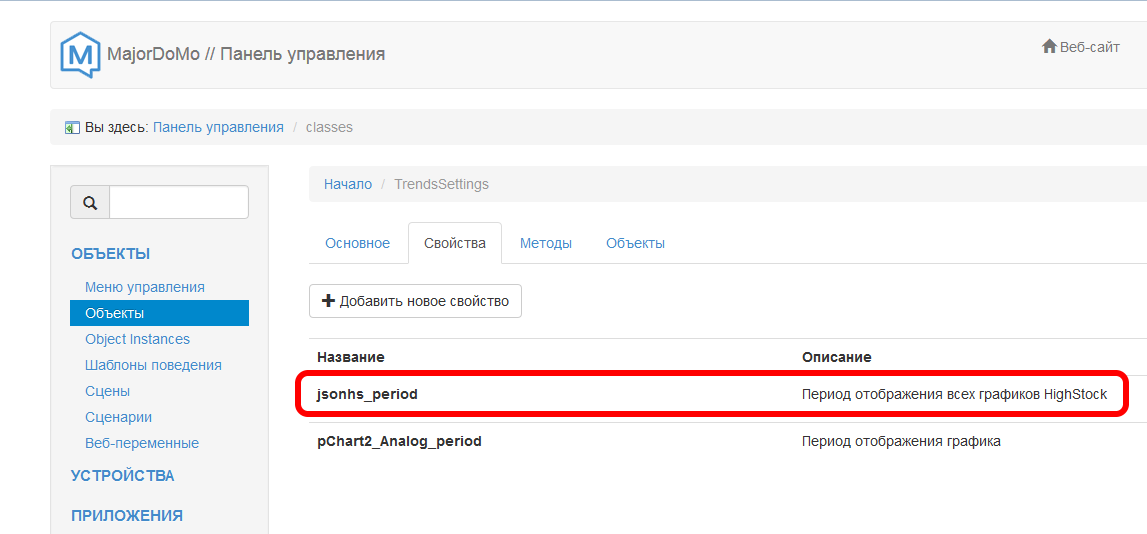
Task: Open Сценарии in the sidebar
Action: pos(119,417)
